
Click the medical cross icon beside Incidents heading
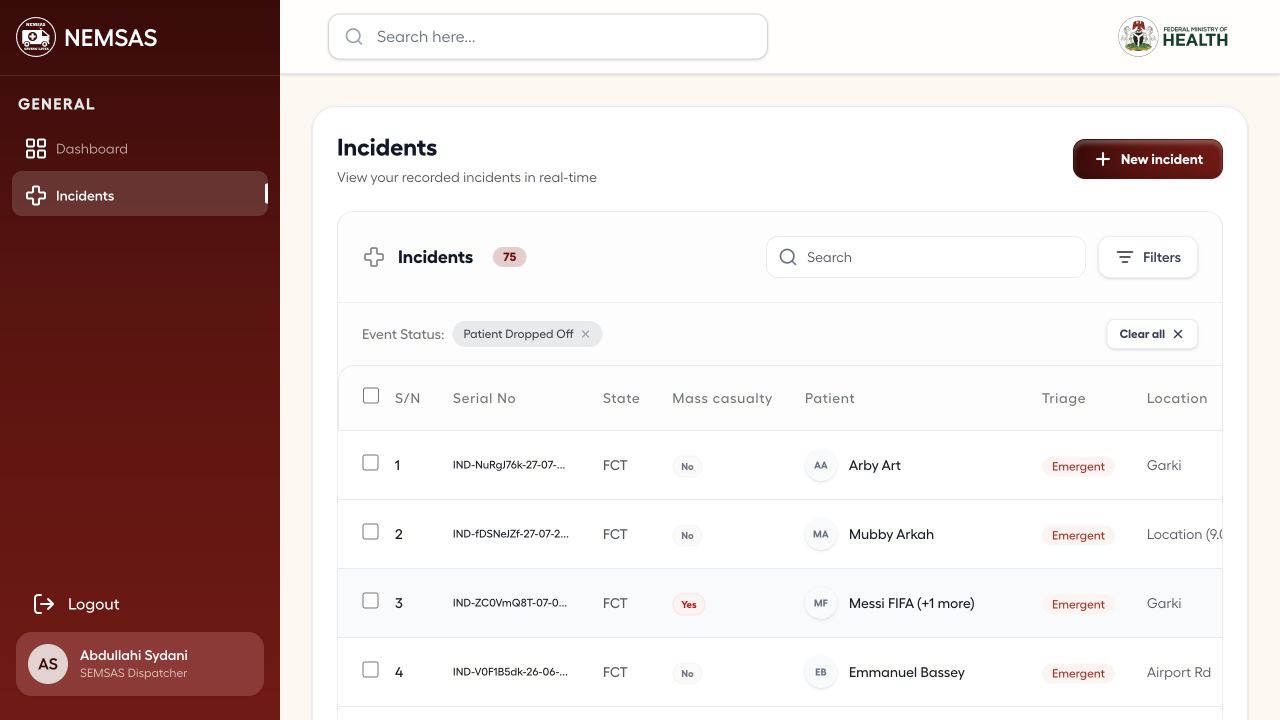[x=374, y=257]
